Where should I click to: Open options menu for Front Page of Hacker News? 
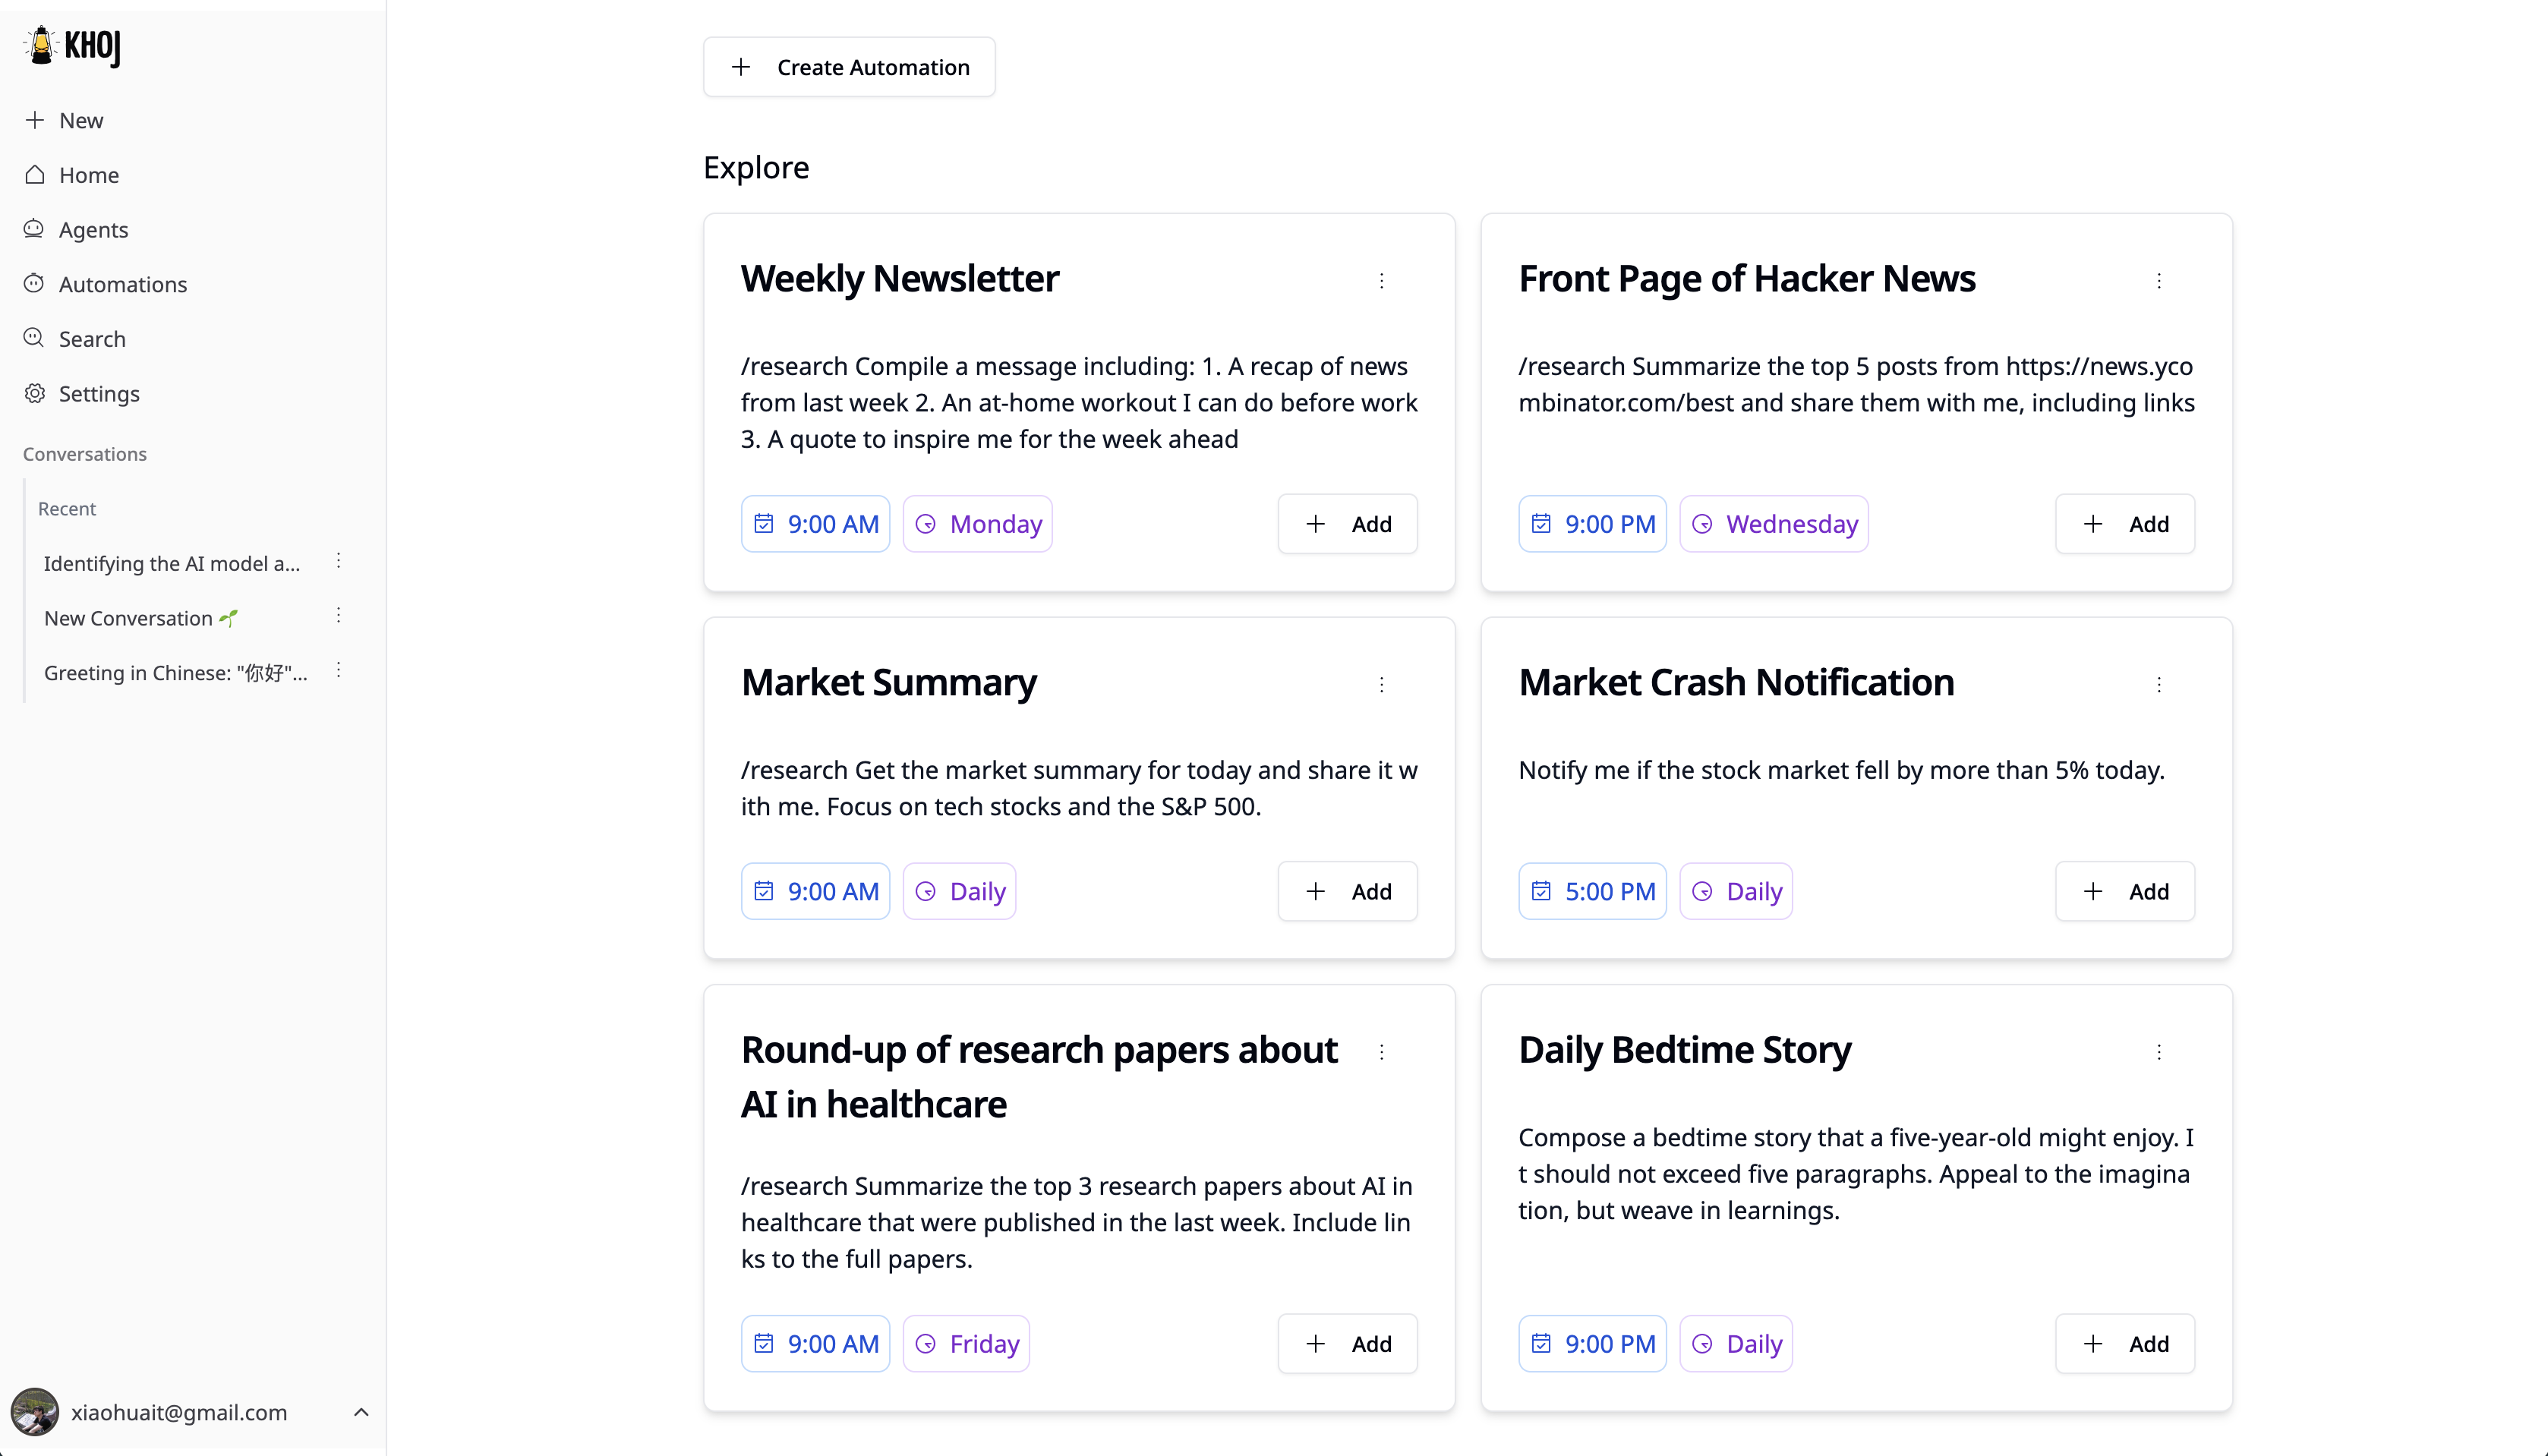click(x=2158, y=281)
